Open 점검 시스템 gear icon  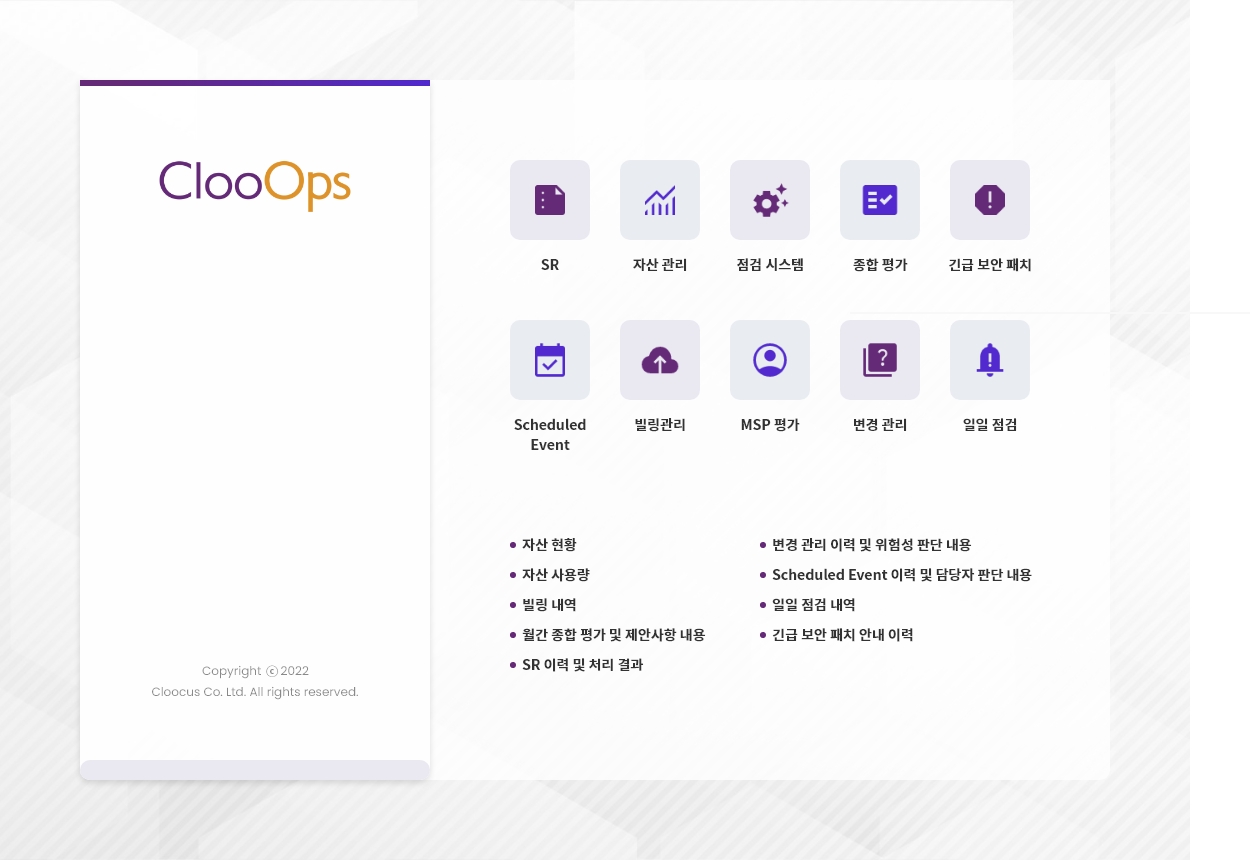tap(770, 200)
